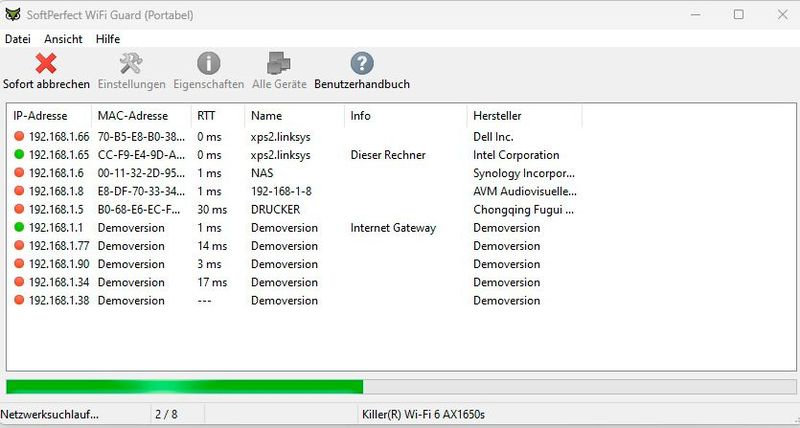Viewport: 800px width, 428px height.
Task: Close the WiFi Guard window
Action: [783, 14]
